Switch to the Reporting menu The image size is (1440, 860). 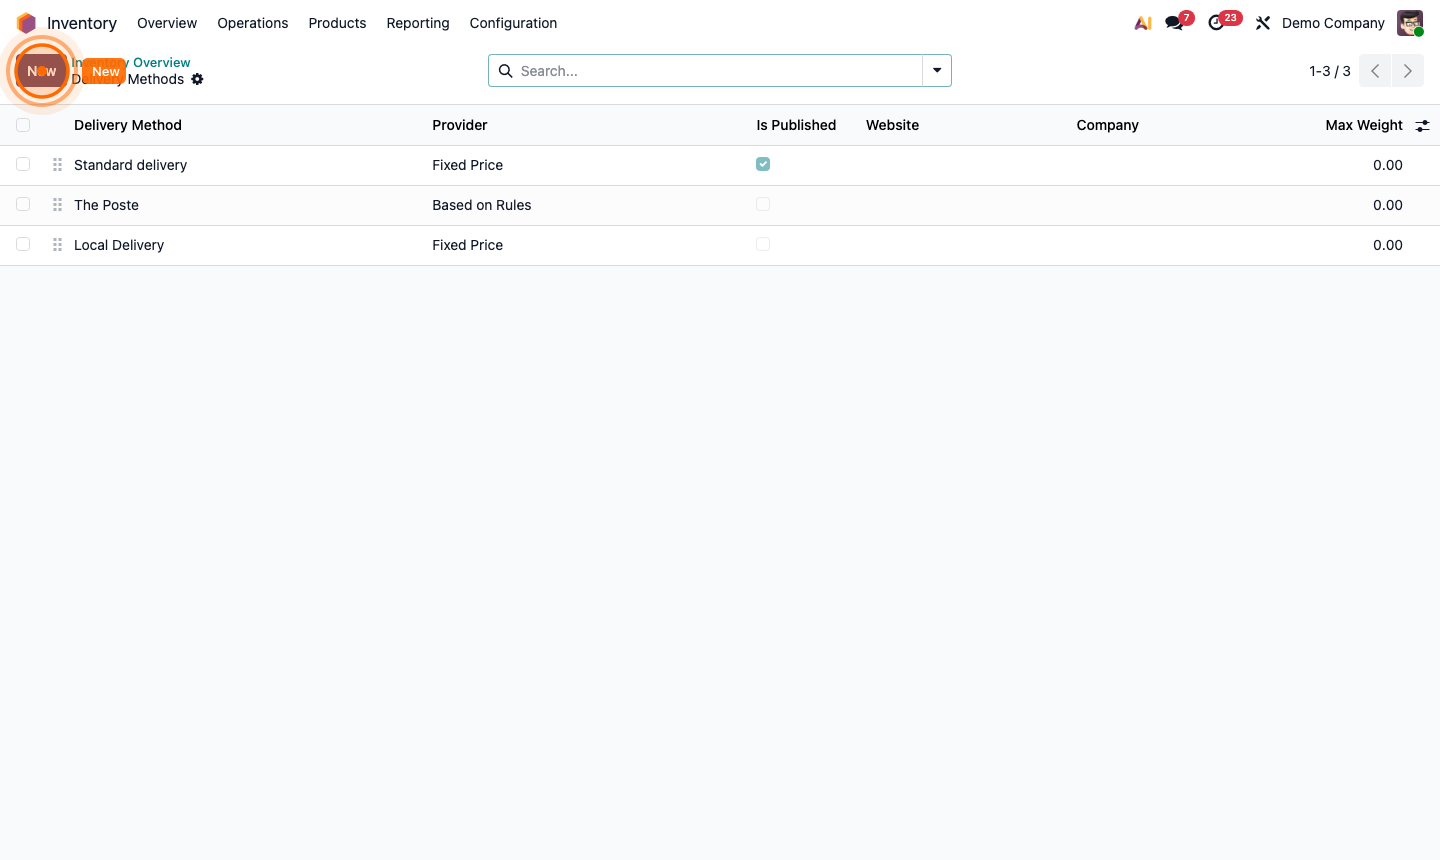coord(417,23)
